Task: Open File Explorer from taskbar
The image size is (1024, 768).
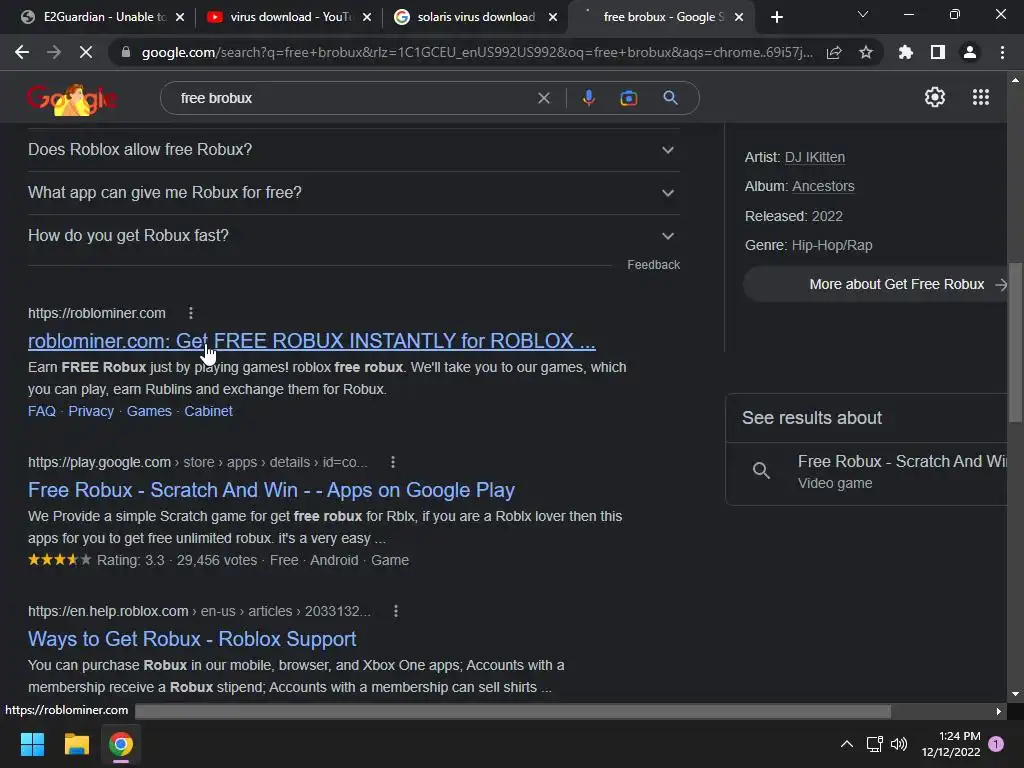Action: click(x=76, y=744)
